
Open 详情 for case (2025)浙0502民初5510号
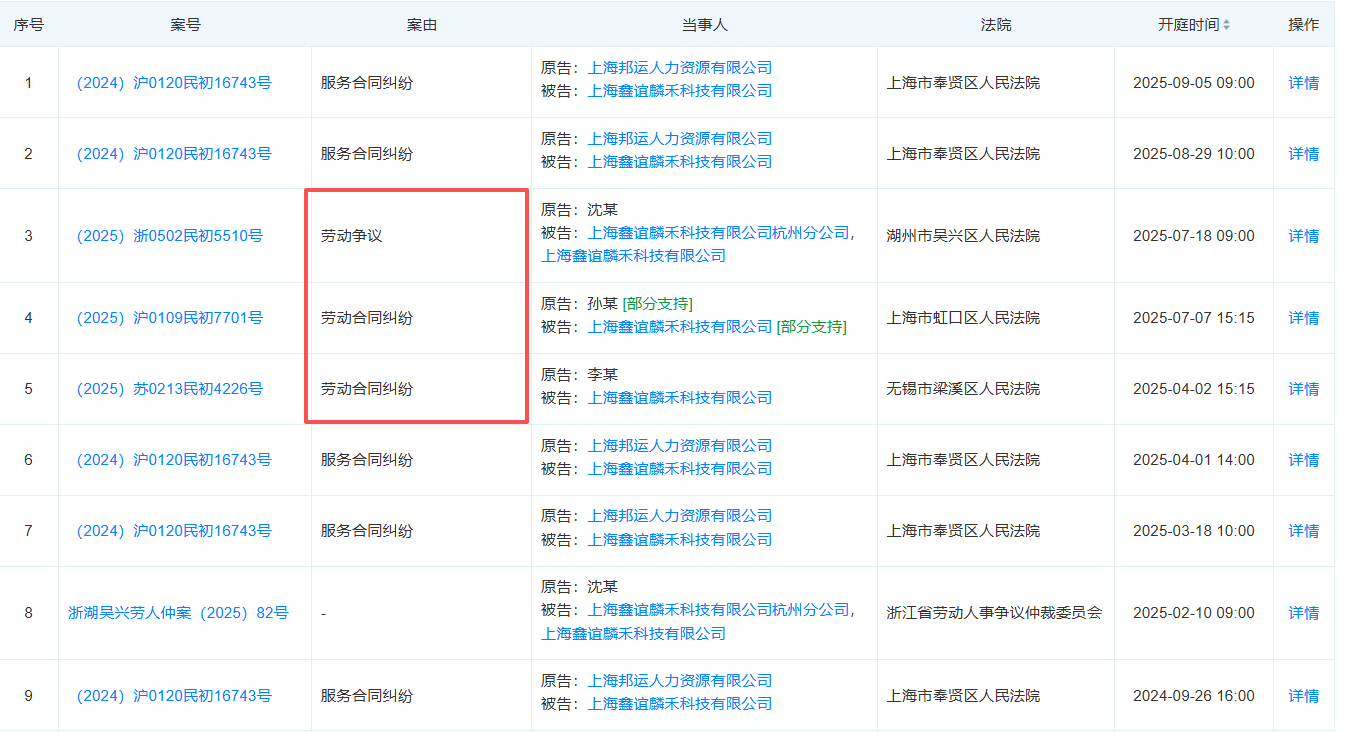click(x=1303, y=236)
